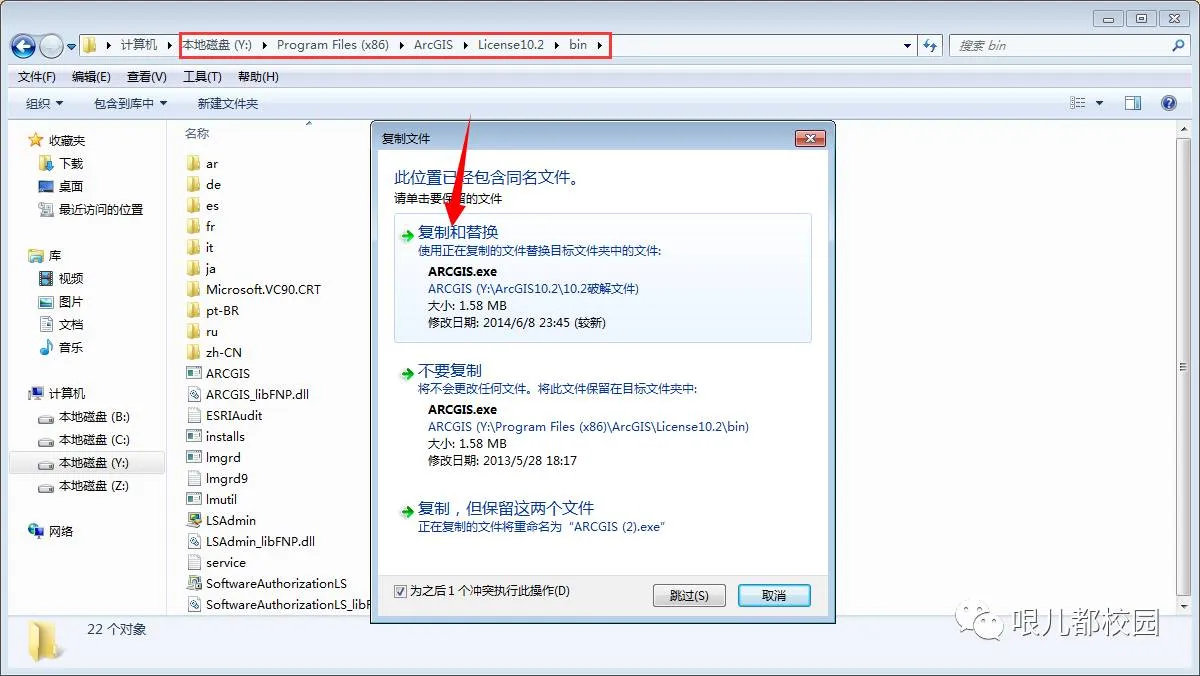Open the 查看(V) menu

tap(147, 77)
